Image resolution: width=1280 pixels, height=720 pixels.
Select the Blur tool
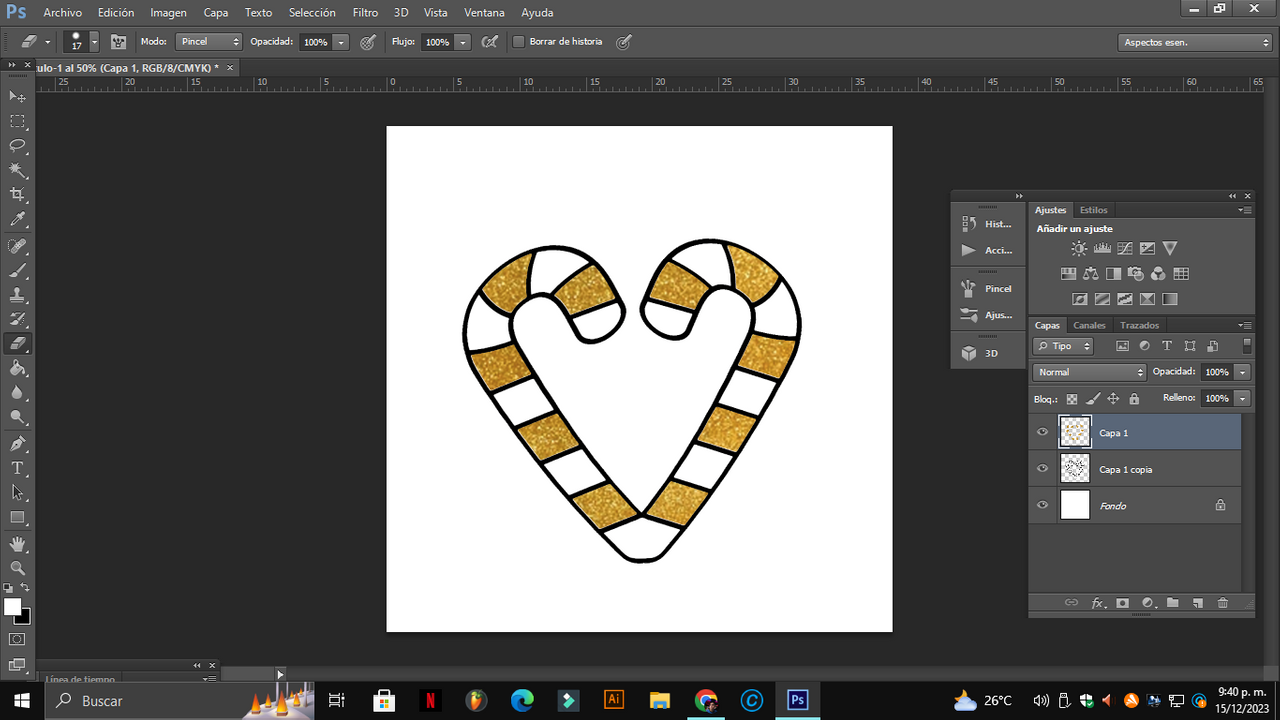coord(18,393)
